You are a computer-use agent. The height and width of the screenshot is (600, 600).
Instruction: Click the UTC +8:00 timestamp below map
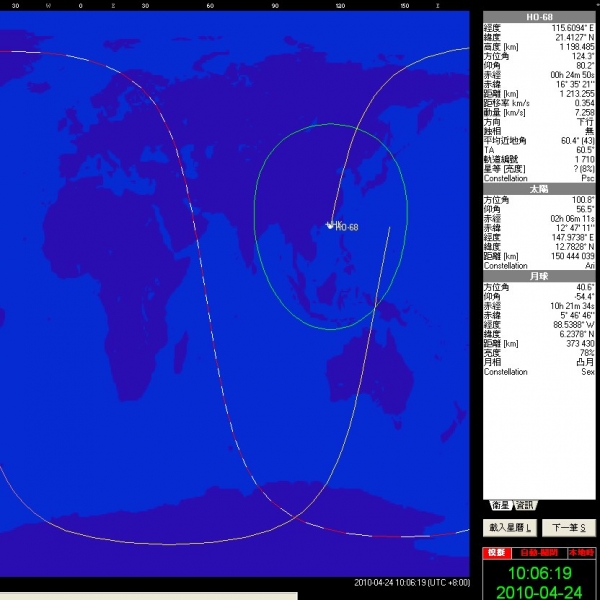tap(411, 583)
